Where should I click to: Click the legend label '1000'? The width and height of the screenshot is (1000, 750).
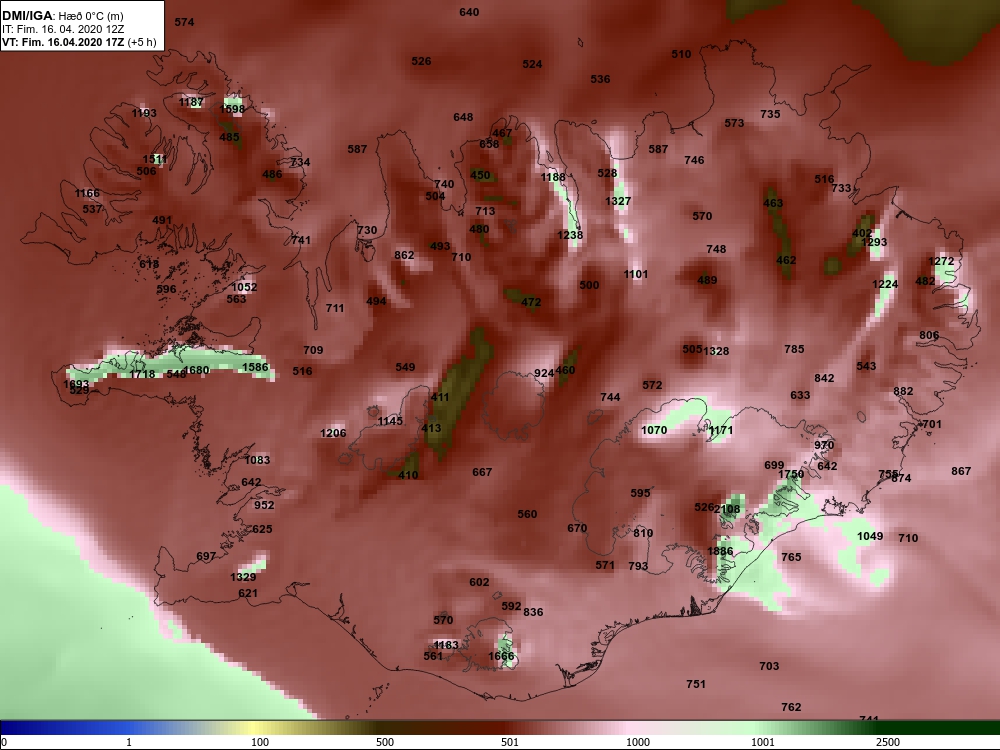[x=638, y=742]
